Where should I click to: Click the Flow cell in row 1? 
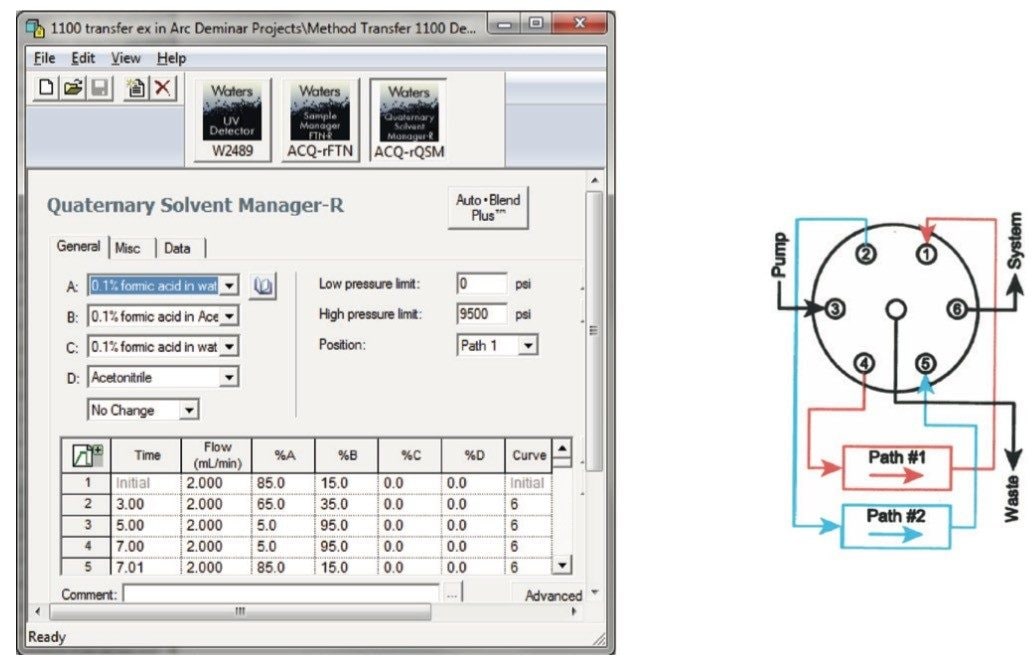(217, 483)
